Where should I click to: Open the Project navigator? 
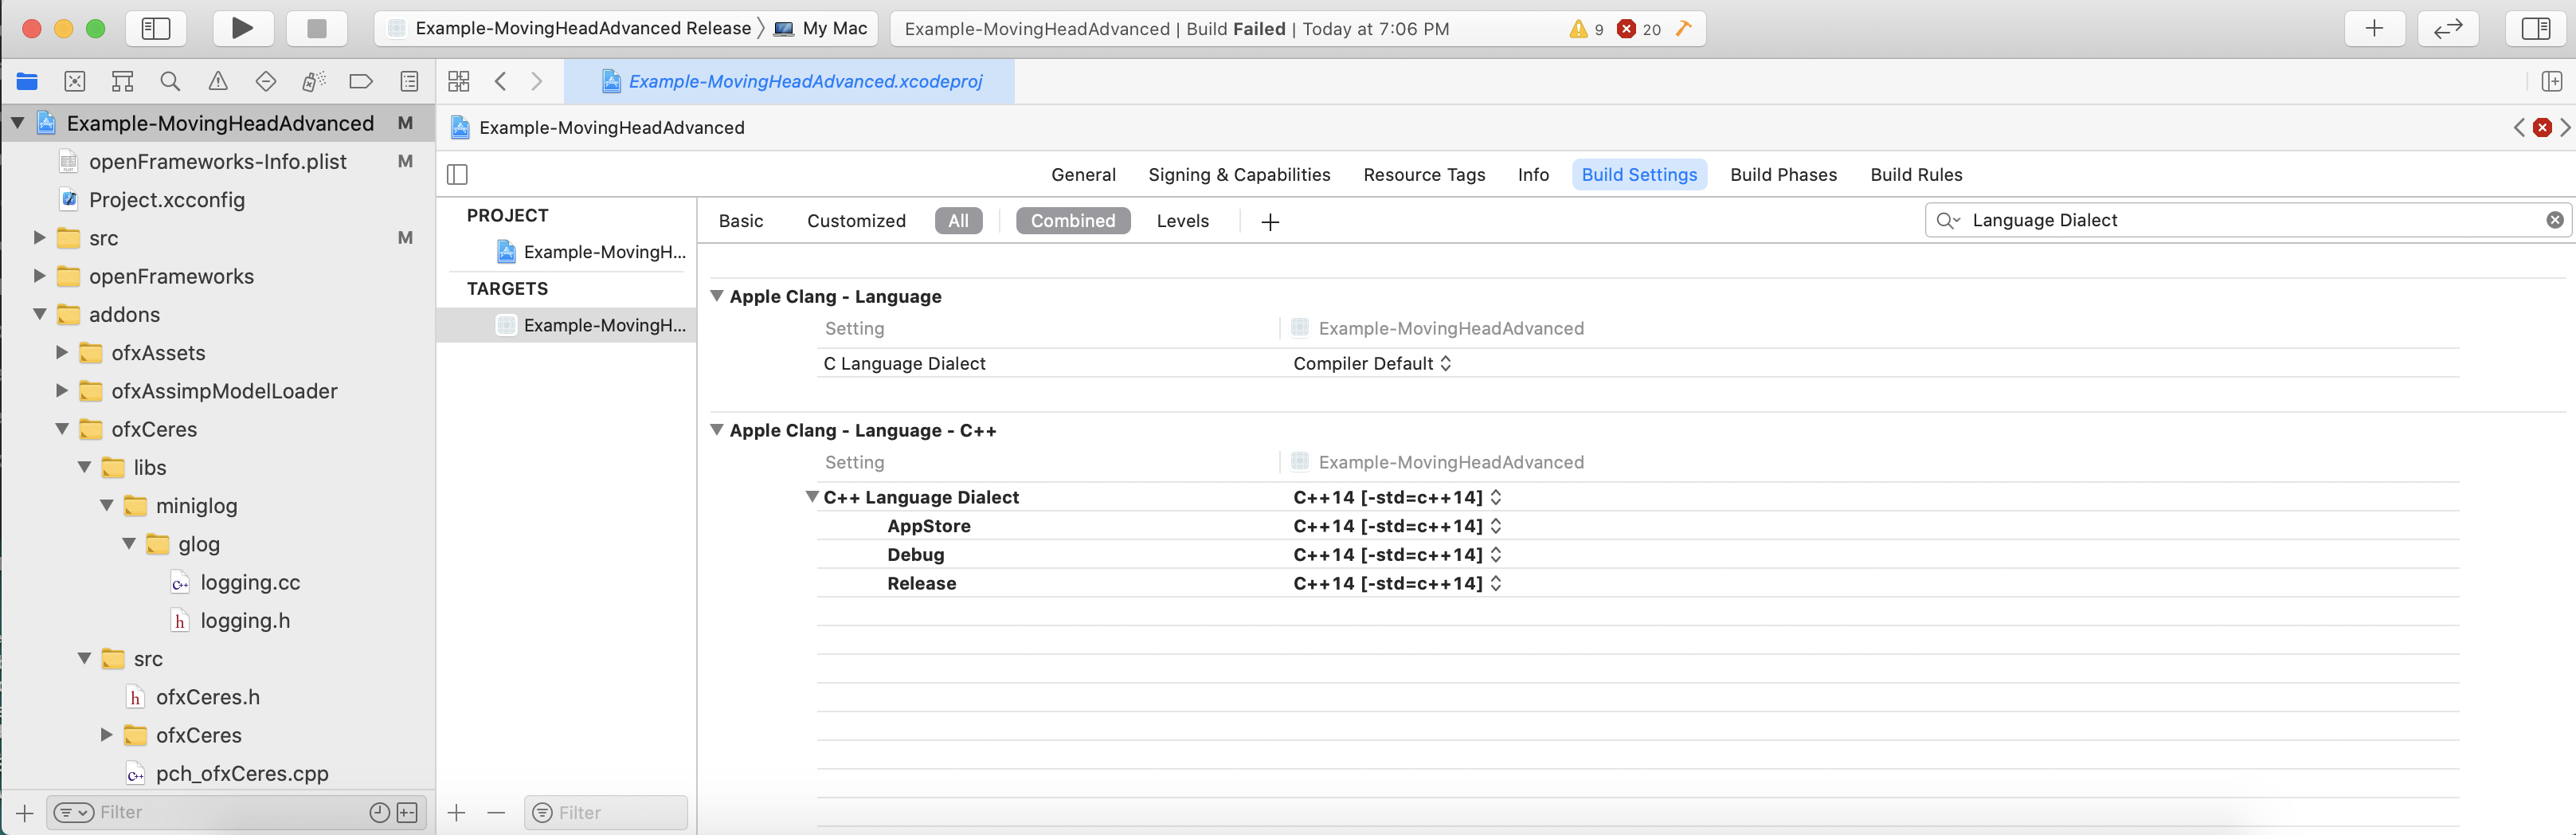(x=26, y=81)
